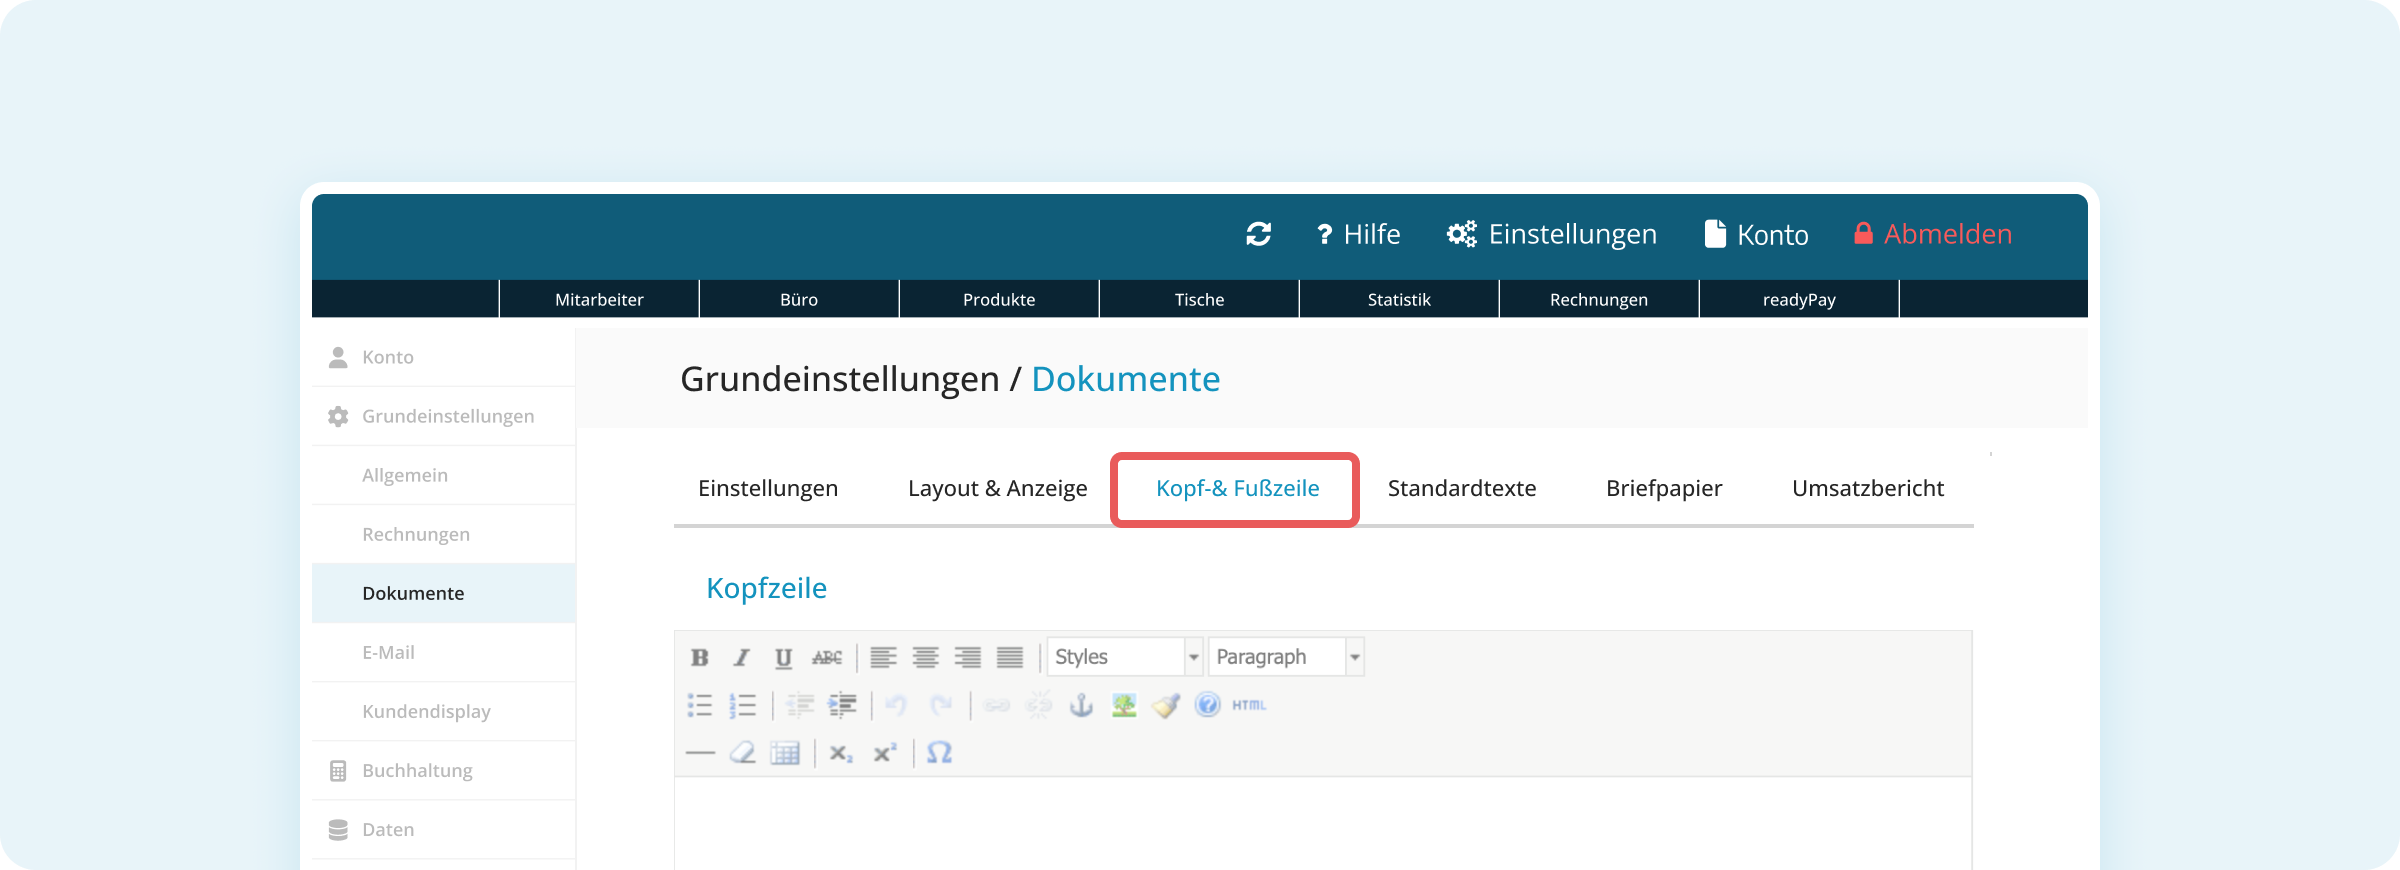Open Buchhaltung in the sidebar
This screenshot has width=2400, height=870.
444,770
